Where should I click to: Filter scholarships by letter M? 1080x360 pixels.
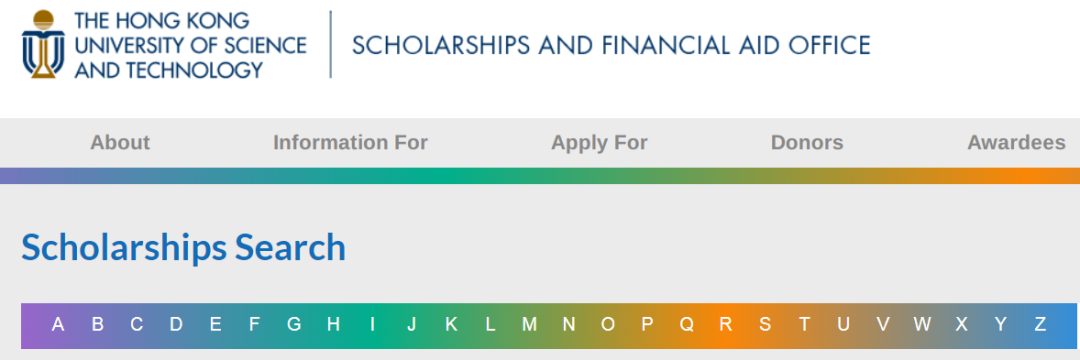click(529, 324)
